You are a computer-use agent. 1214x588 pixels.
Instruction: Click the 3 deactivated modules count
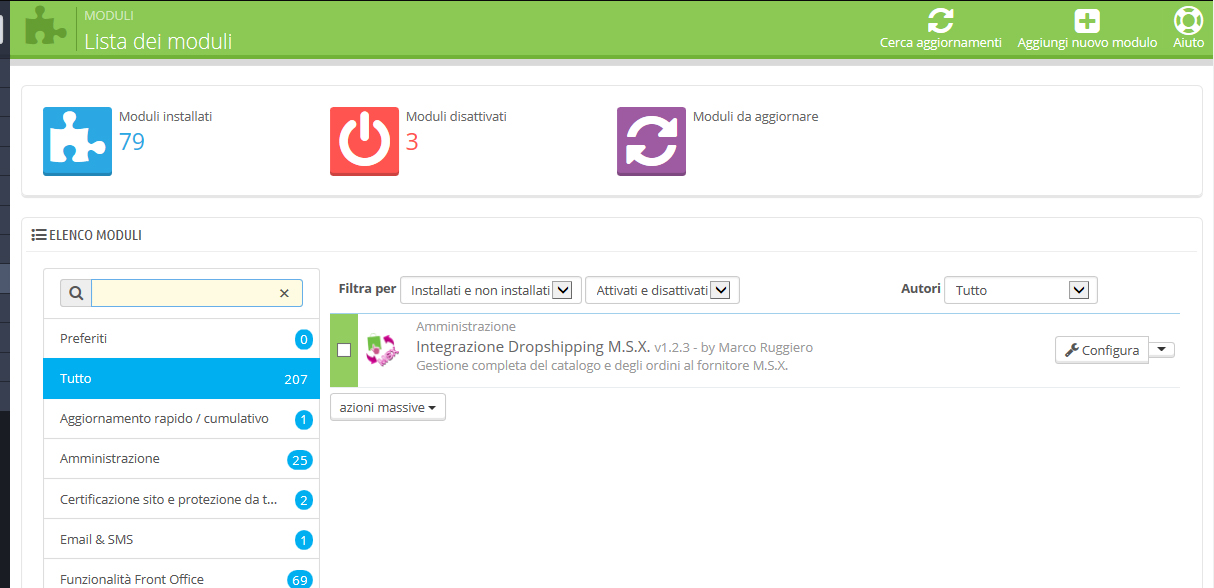pyautogui.click(x=412, y=142)
